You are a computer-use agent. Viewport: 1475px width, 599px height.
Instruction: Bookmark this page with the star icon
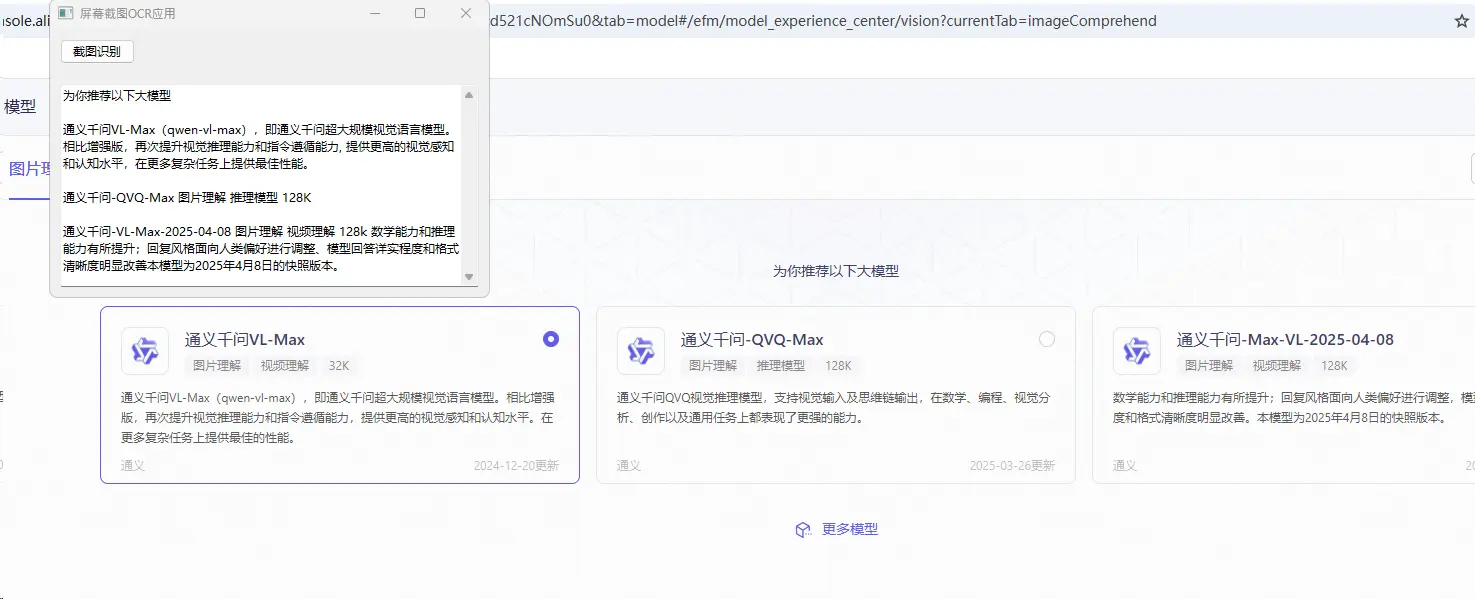tap(1462, 20)
